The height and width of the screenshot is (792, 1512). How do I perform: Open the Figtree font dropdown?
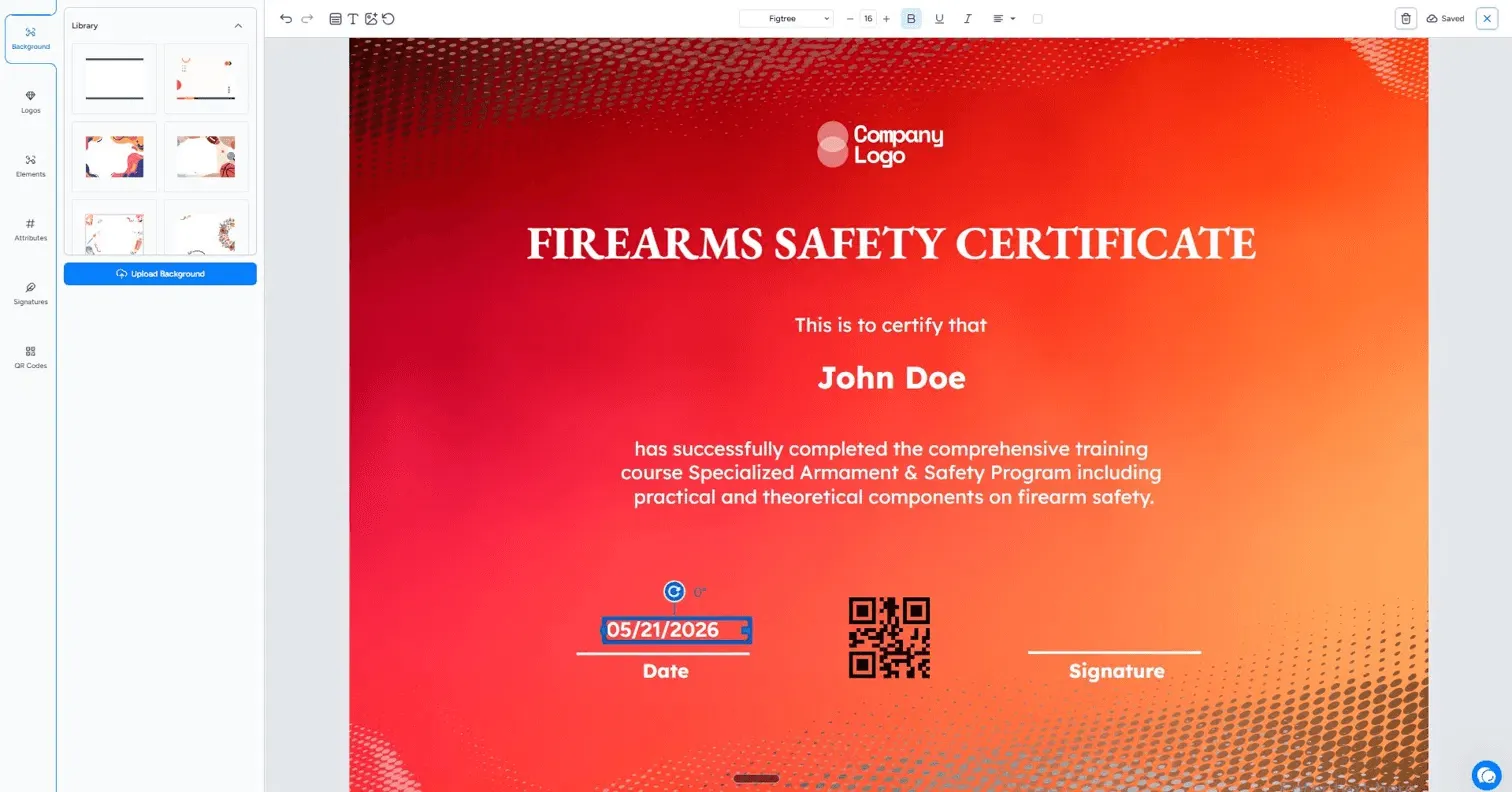pyautogui.click(x=787, y=19)
